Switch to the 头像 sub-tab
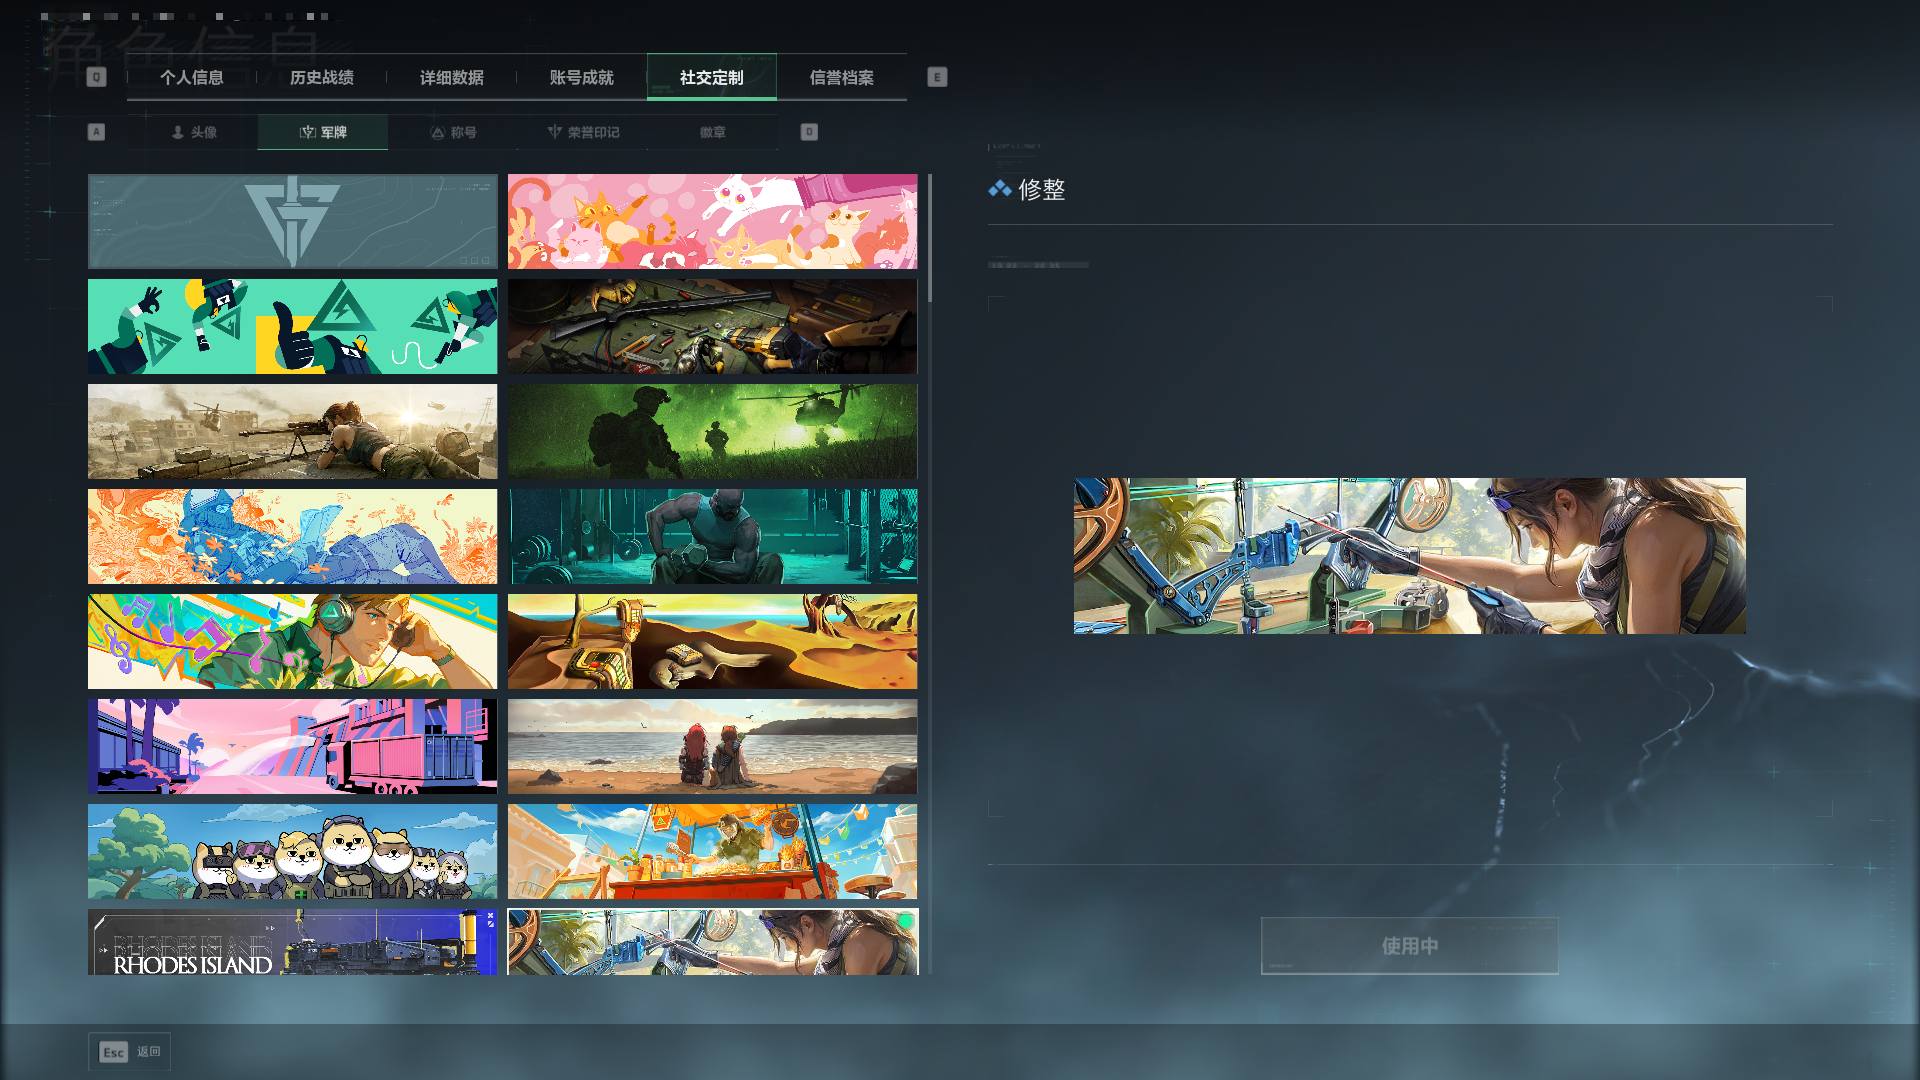The image size is (1920, 1080). click(193, 132)
